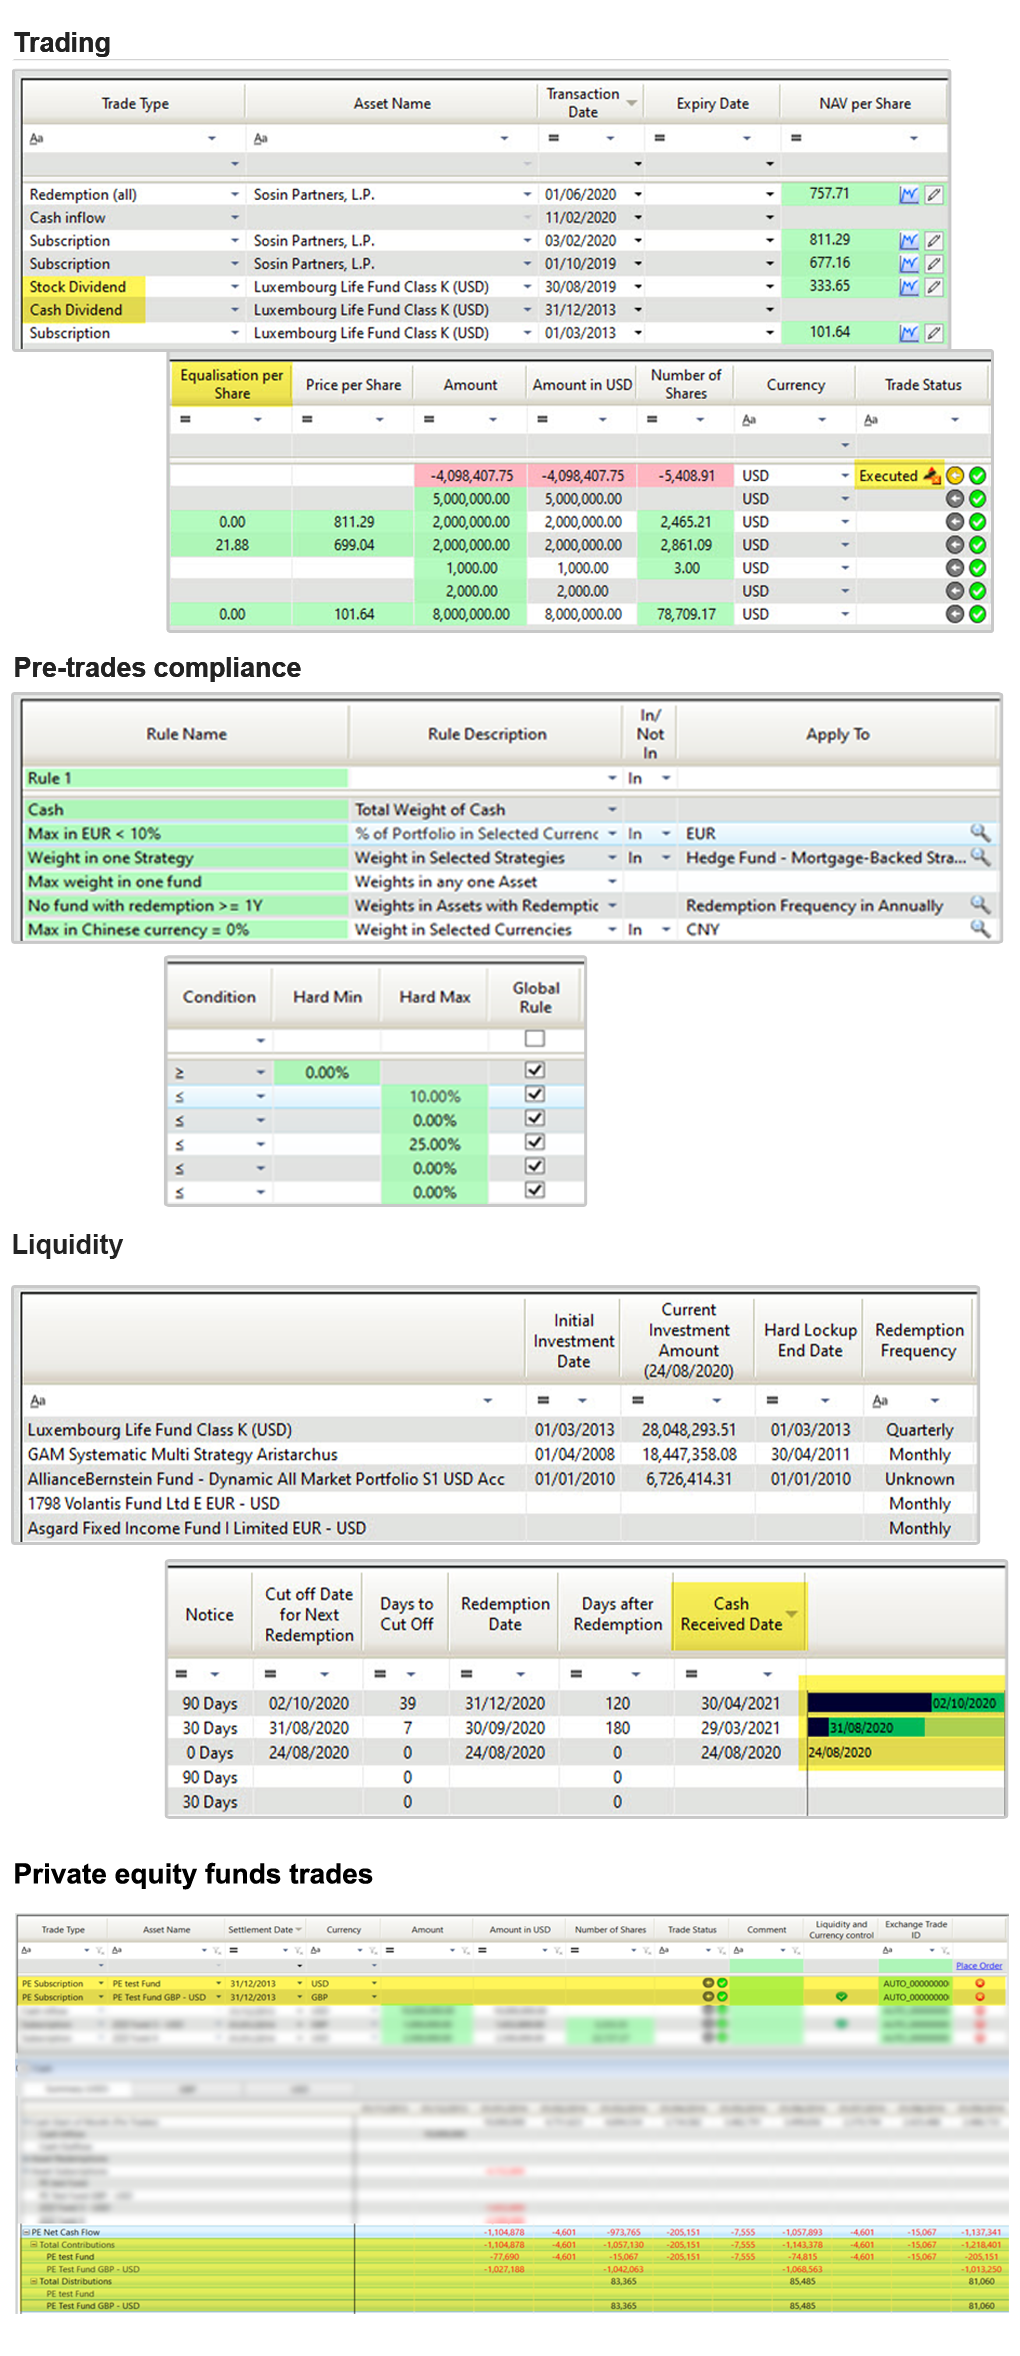
Task: Click grey back arrow icon in 5,000,000.00 row
Action: coord(955,499)
